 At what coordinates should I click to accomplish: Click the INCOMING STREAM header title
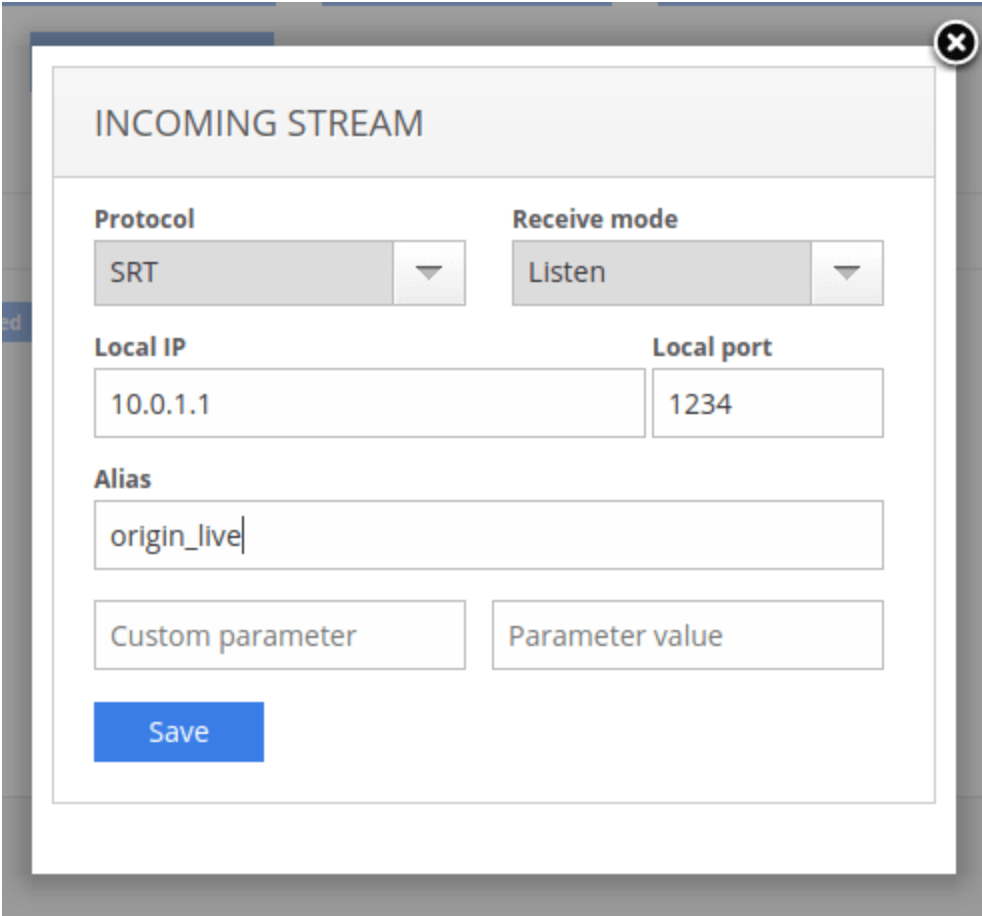click(258, 123)
